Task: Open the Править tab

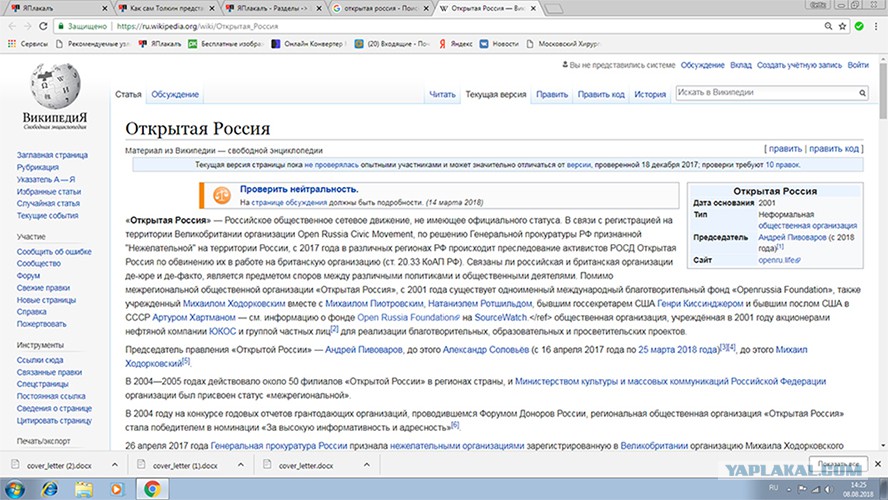Action: (552, 95)
